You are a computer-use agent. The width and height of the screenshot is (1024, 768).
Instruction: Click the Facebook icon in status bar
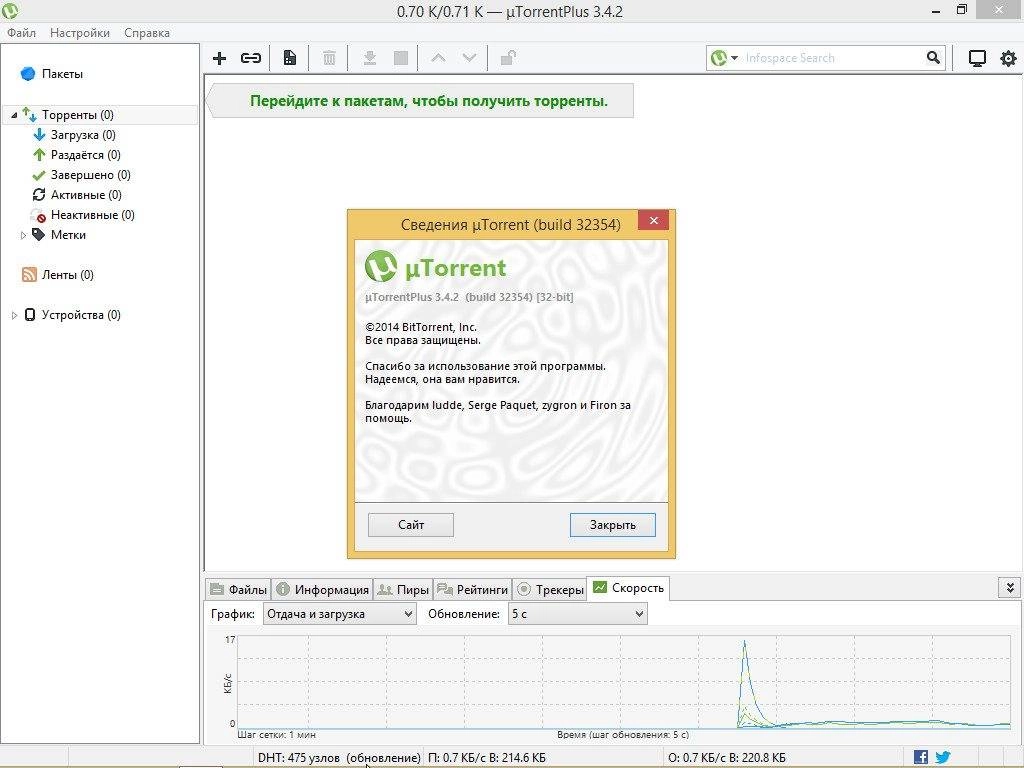(x=921, y=758)
